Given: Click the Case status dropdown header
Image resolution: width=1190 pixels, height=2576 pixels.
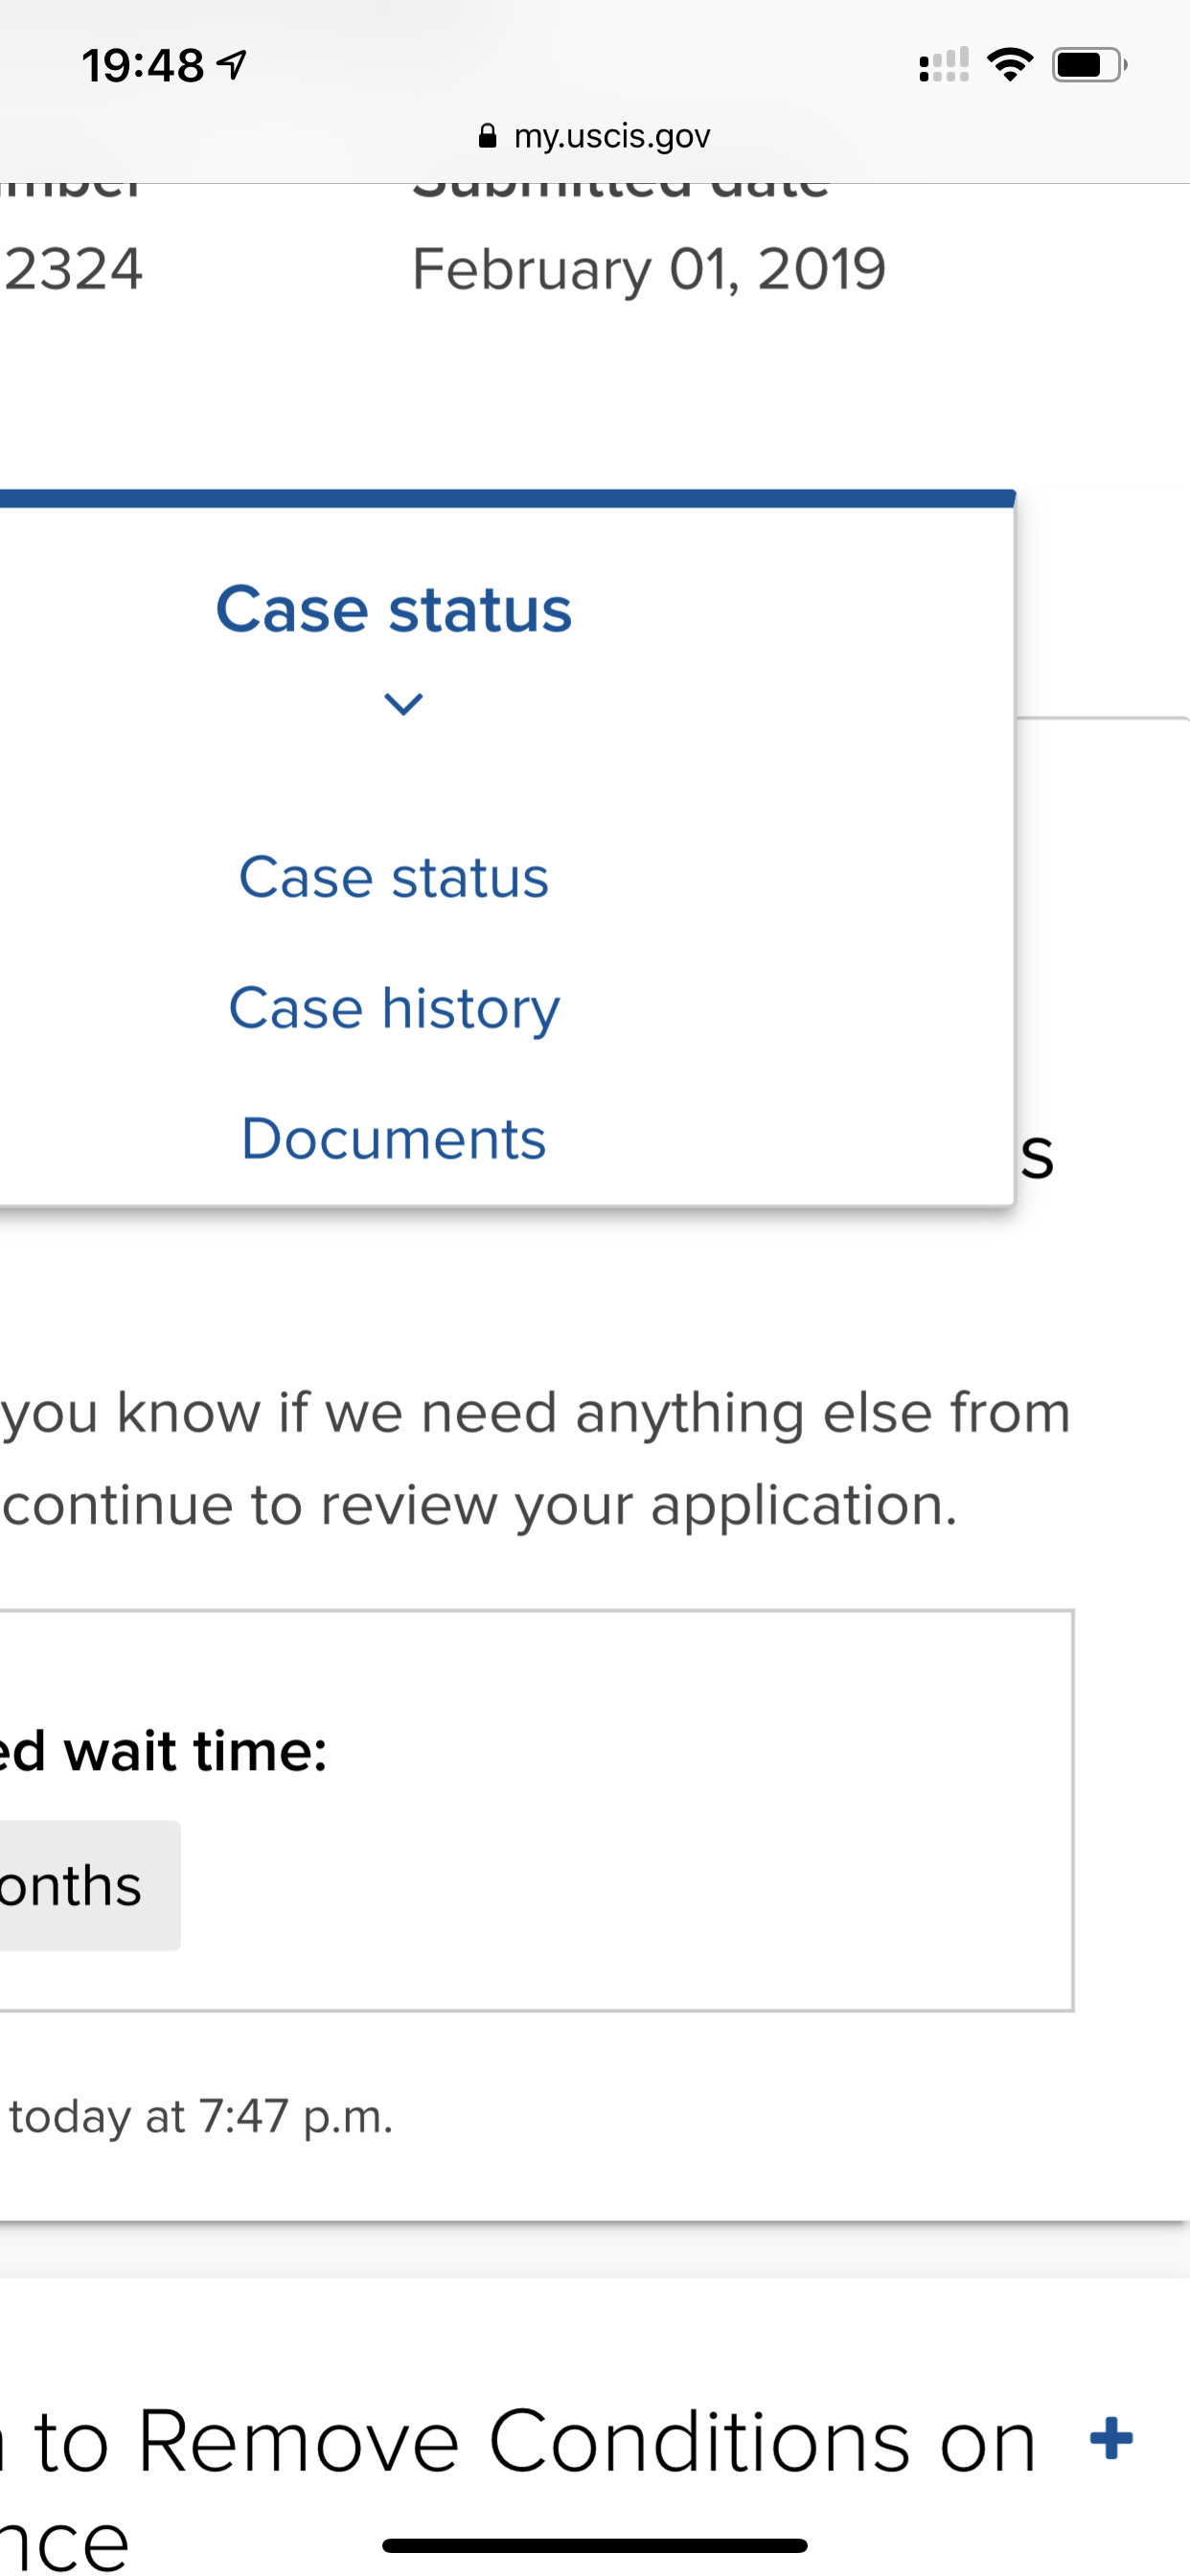Looking at the screenshot, I should pos(394,608).
